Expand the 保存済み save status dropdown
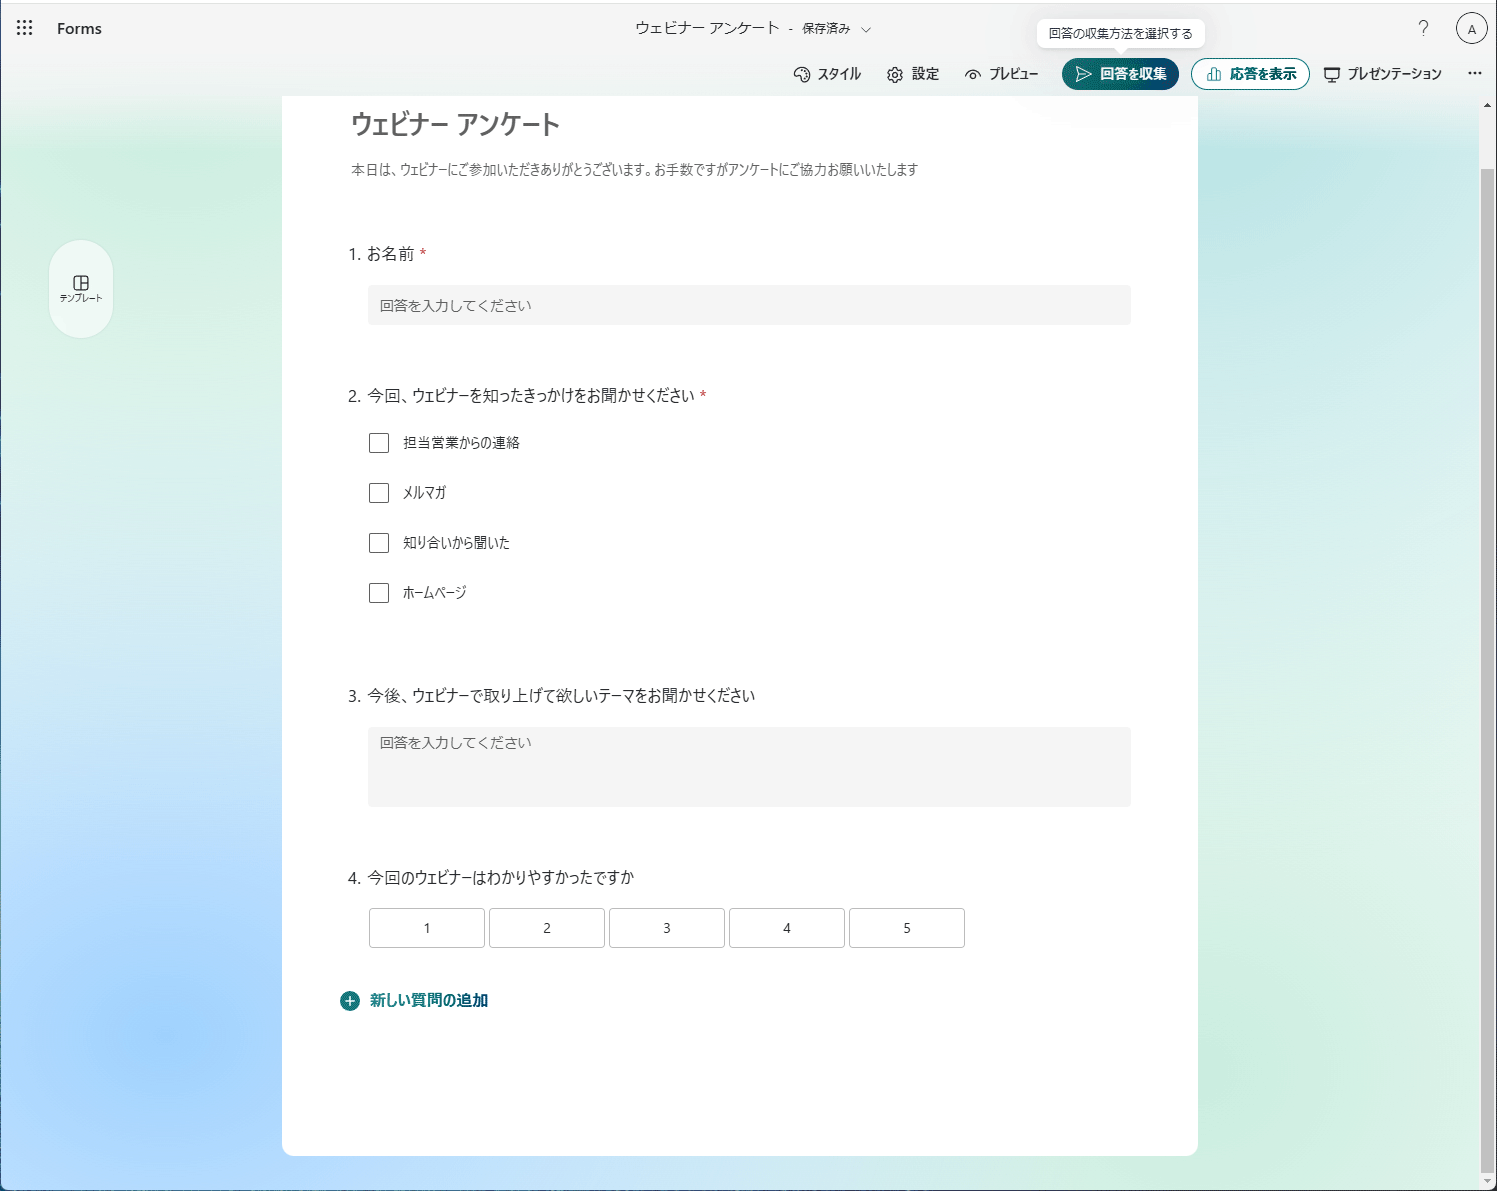 866,29
